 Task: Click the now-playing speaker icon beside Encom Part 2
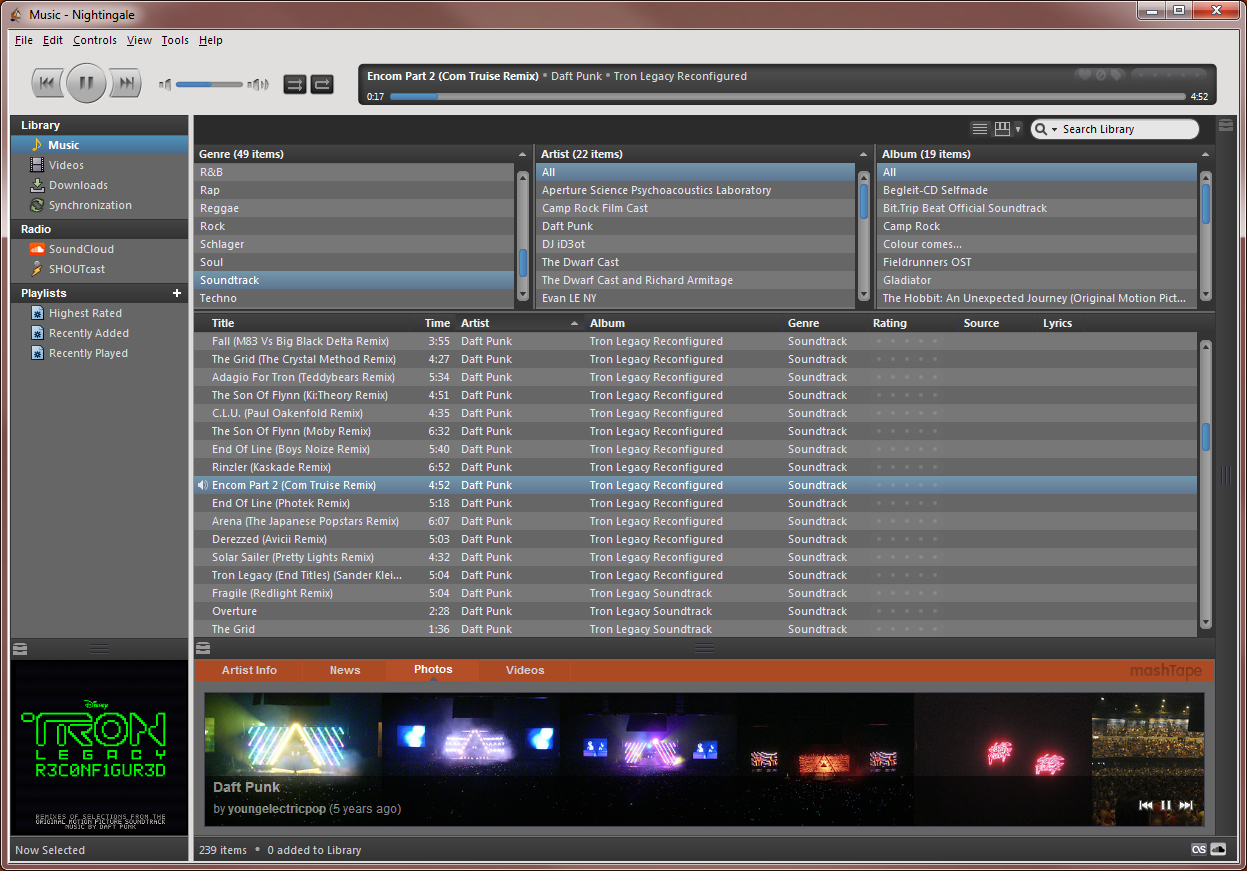pyautogui.click(x=203, y=485)
